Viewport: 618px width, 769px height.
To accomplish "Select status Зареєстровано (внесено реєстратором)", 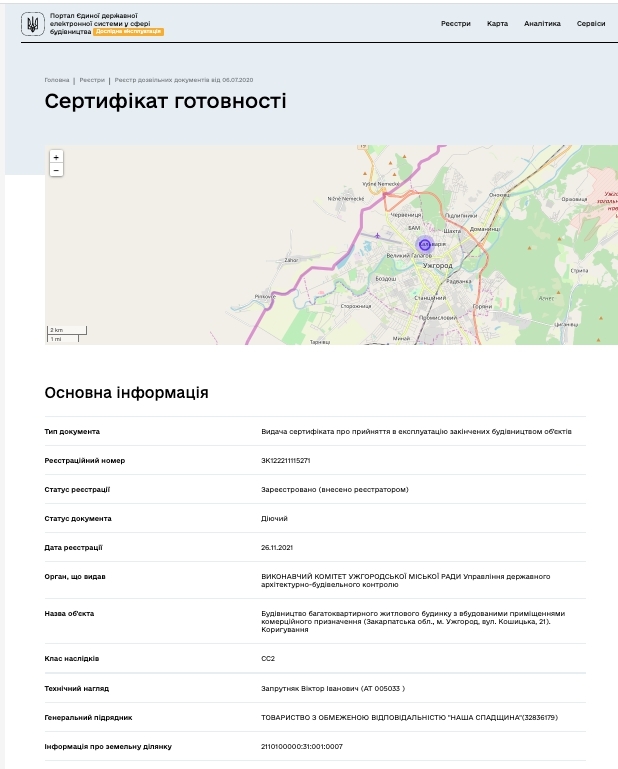I will pyautogui.click(x=335, y=489).
